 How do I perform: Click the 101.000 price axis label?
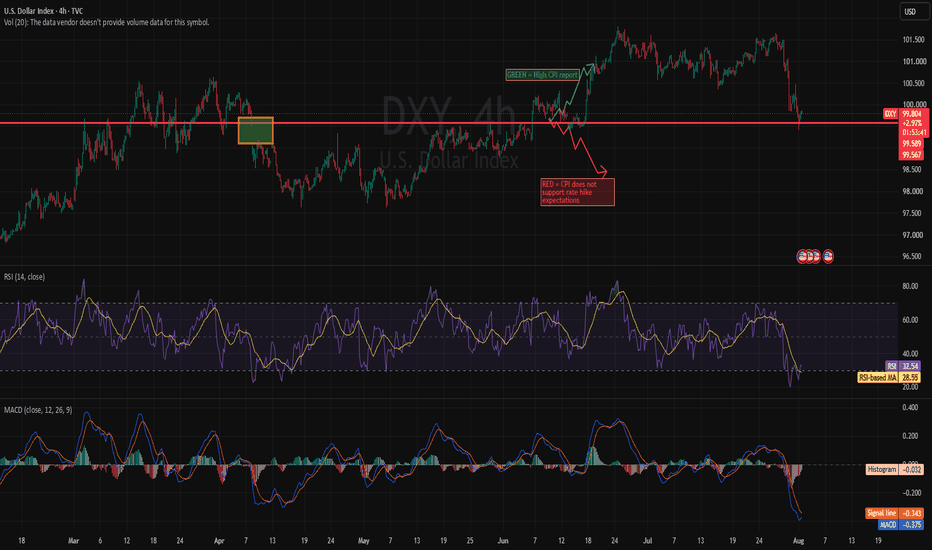[914, 61]
